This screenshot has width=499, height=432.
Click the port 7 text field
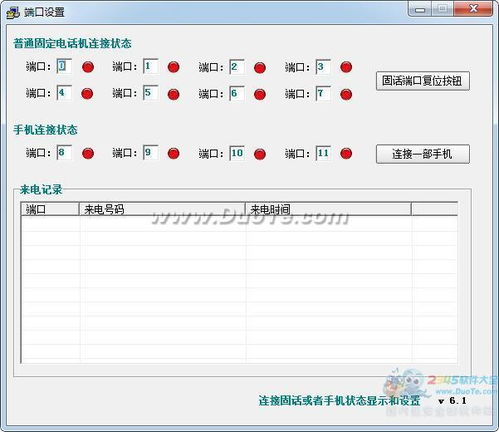tap(323, 94)
